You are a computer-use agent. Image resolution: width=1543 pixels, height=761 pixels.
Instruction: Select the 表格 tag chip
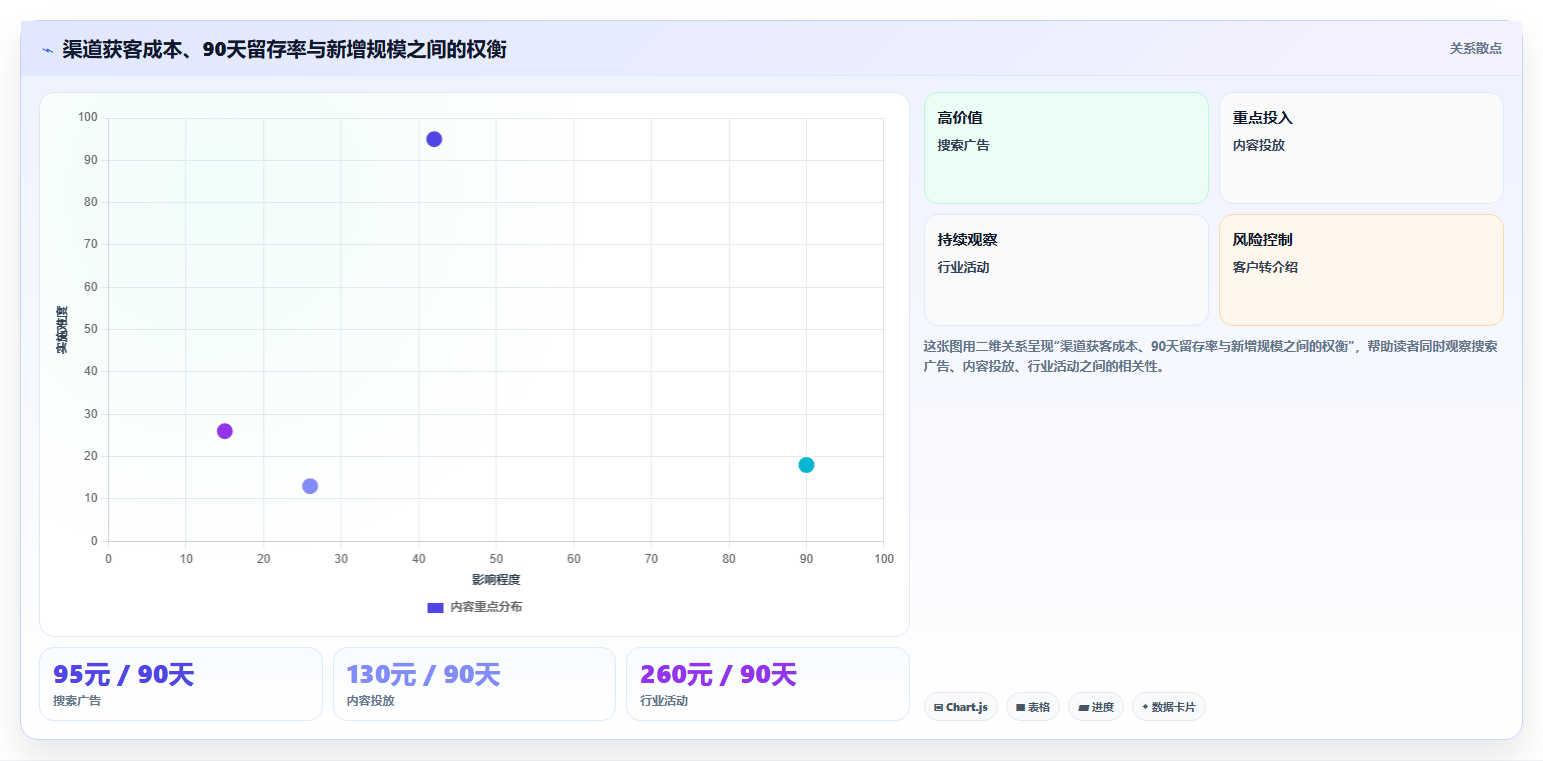pyautogui.click(x=1032, y=707)
